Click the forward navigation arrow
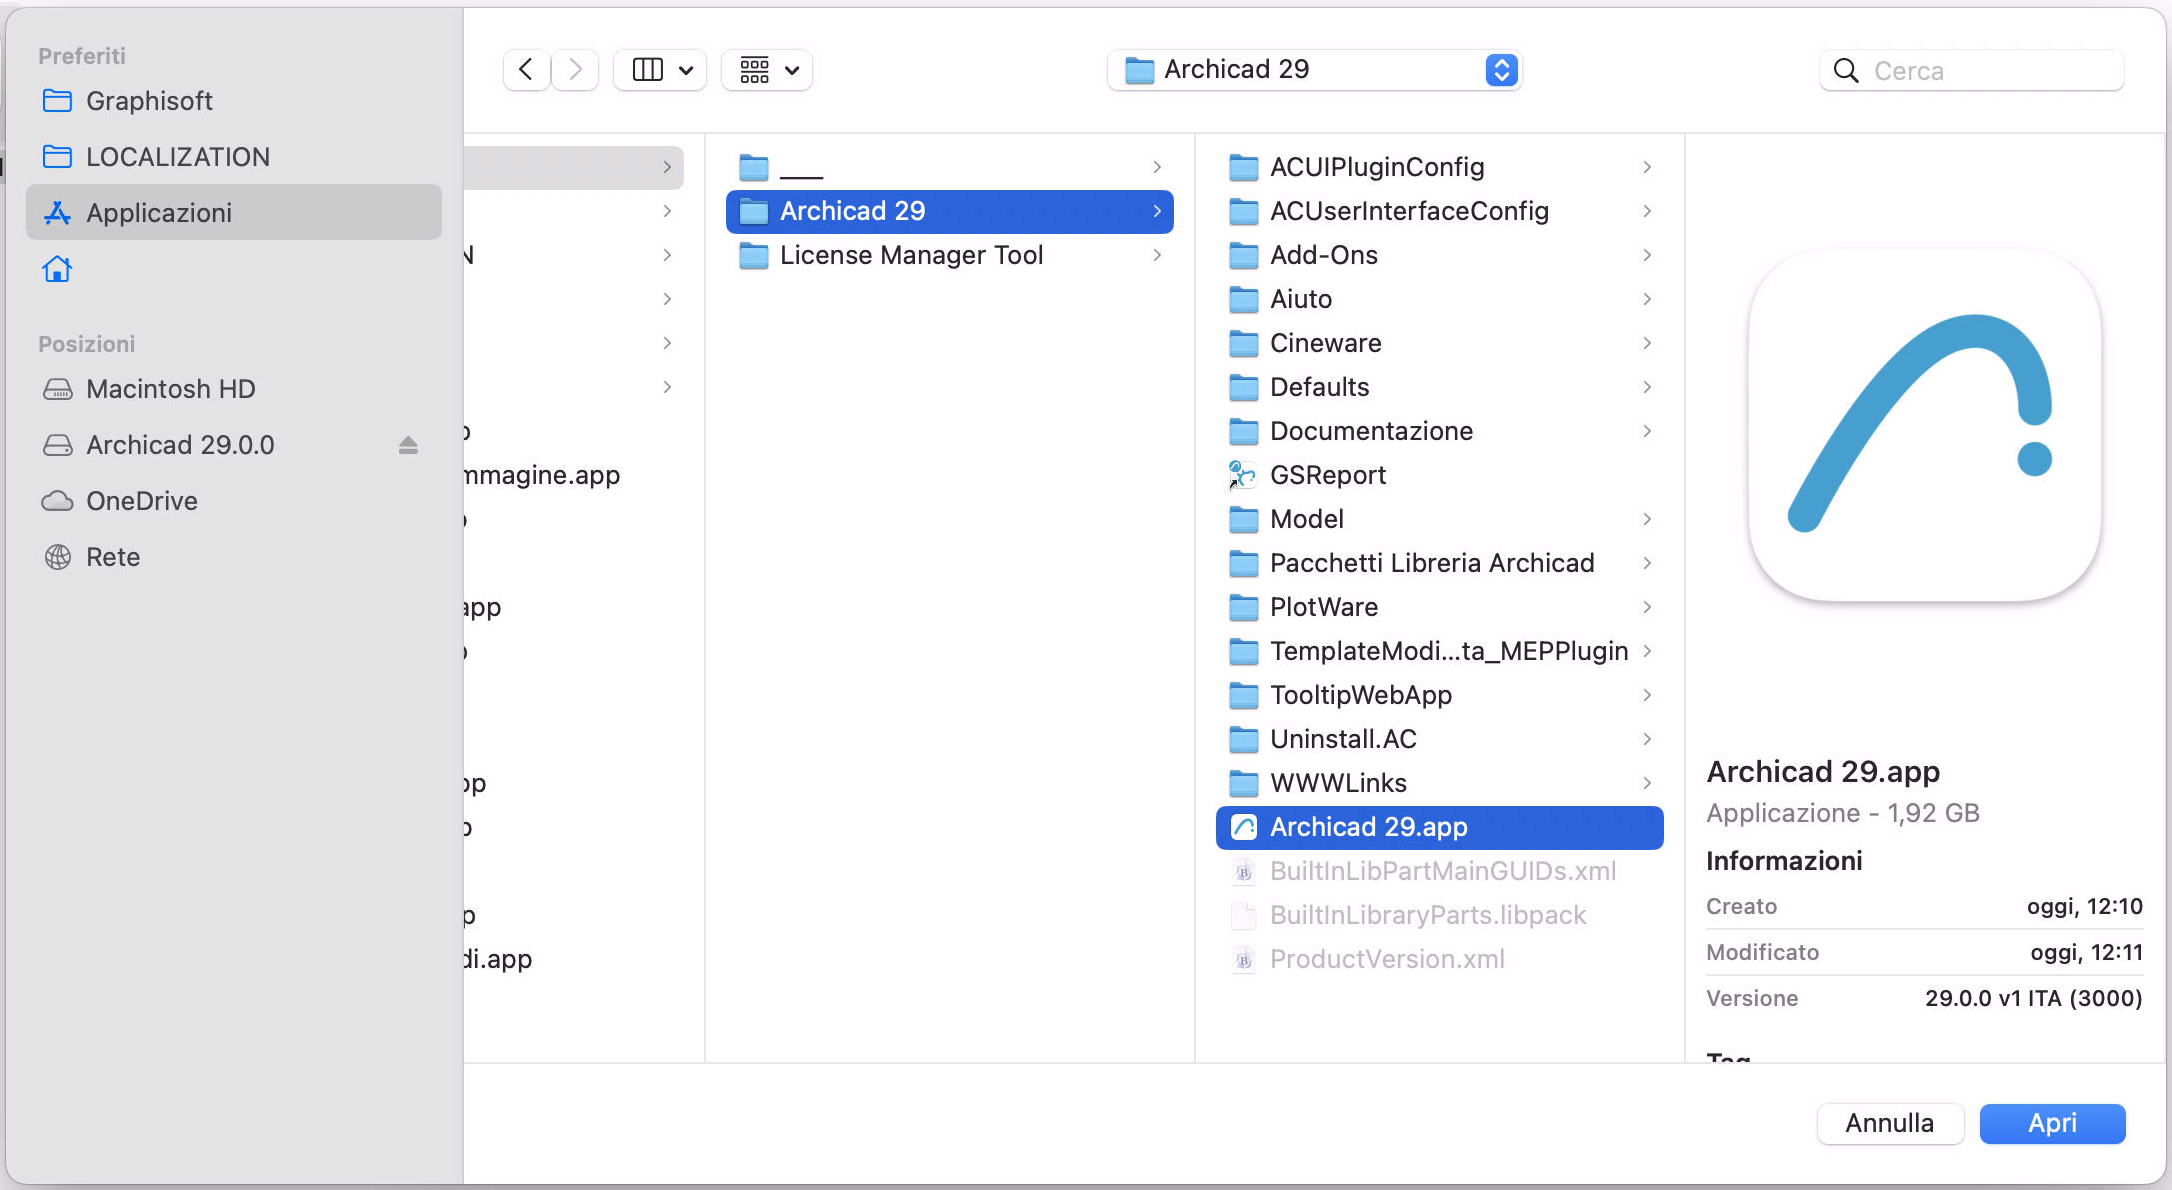 click(x=575, y=70)
